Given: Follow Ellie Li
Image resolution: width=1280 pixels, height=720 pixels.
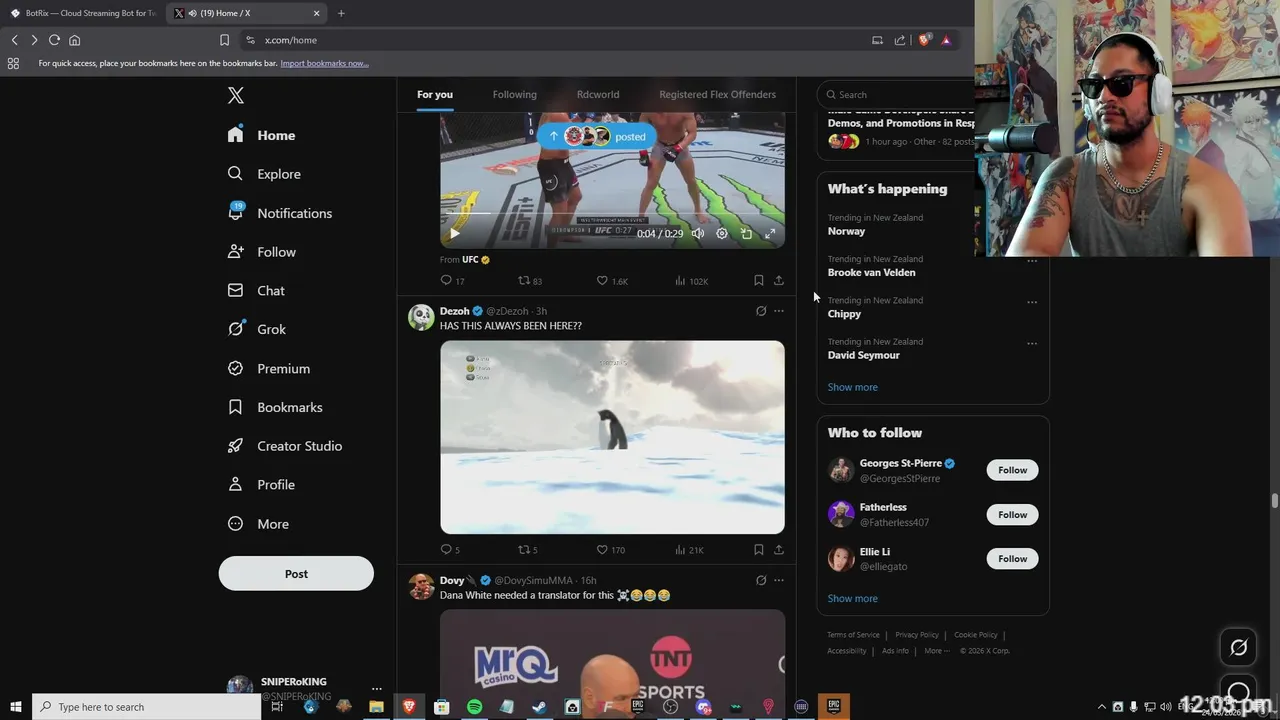Looking at the screenshot, I should coord(1012,558).
